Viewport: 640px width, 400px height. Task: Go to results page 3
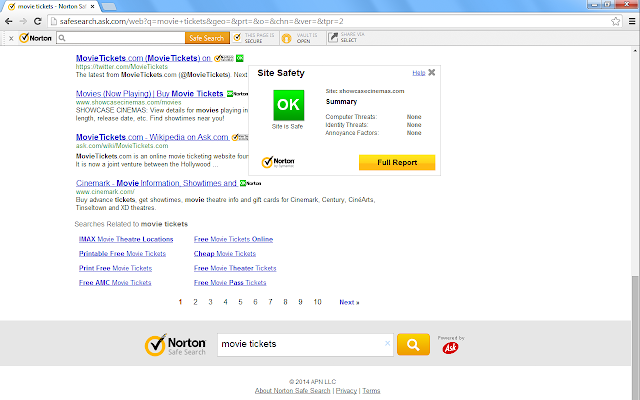click(210, 302)
